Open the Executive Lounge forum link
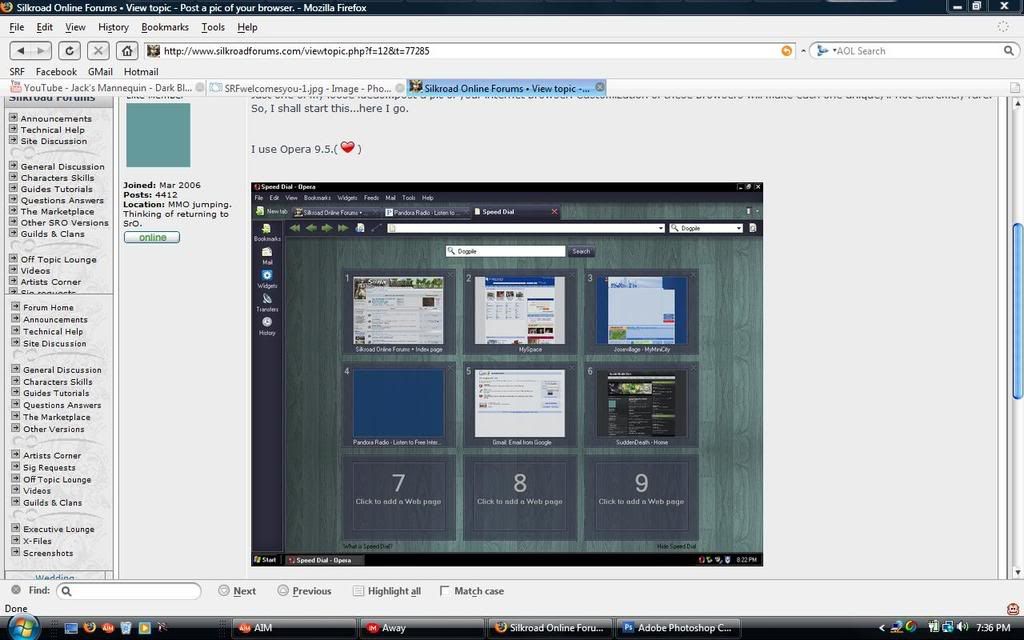 coord(58,529)
